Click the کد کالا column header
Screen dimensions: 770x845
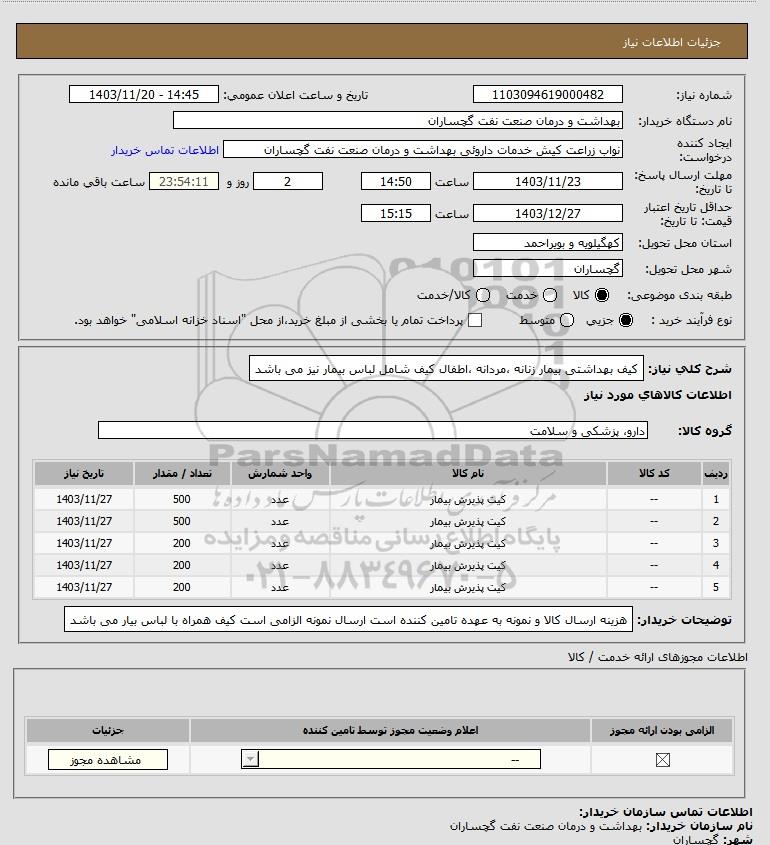click(654, 473)
